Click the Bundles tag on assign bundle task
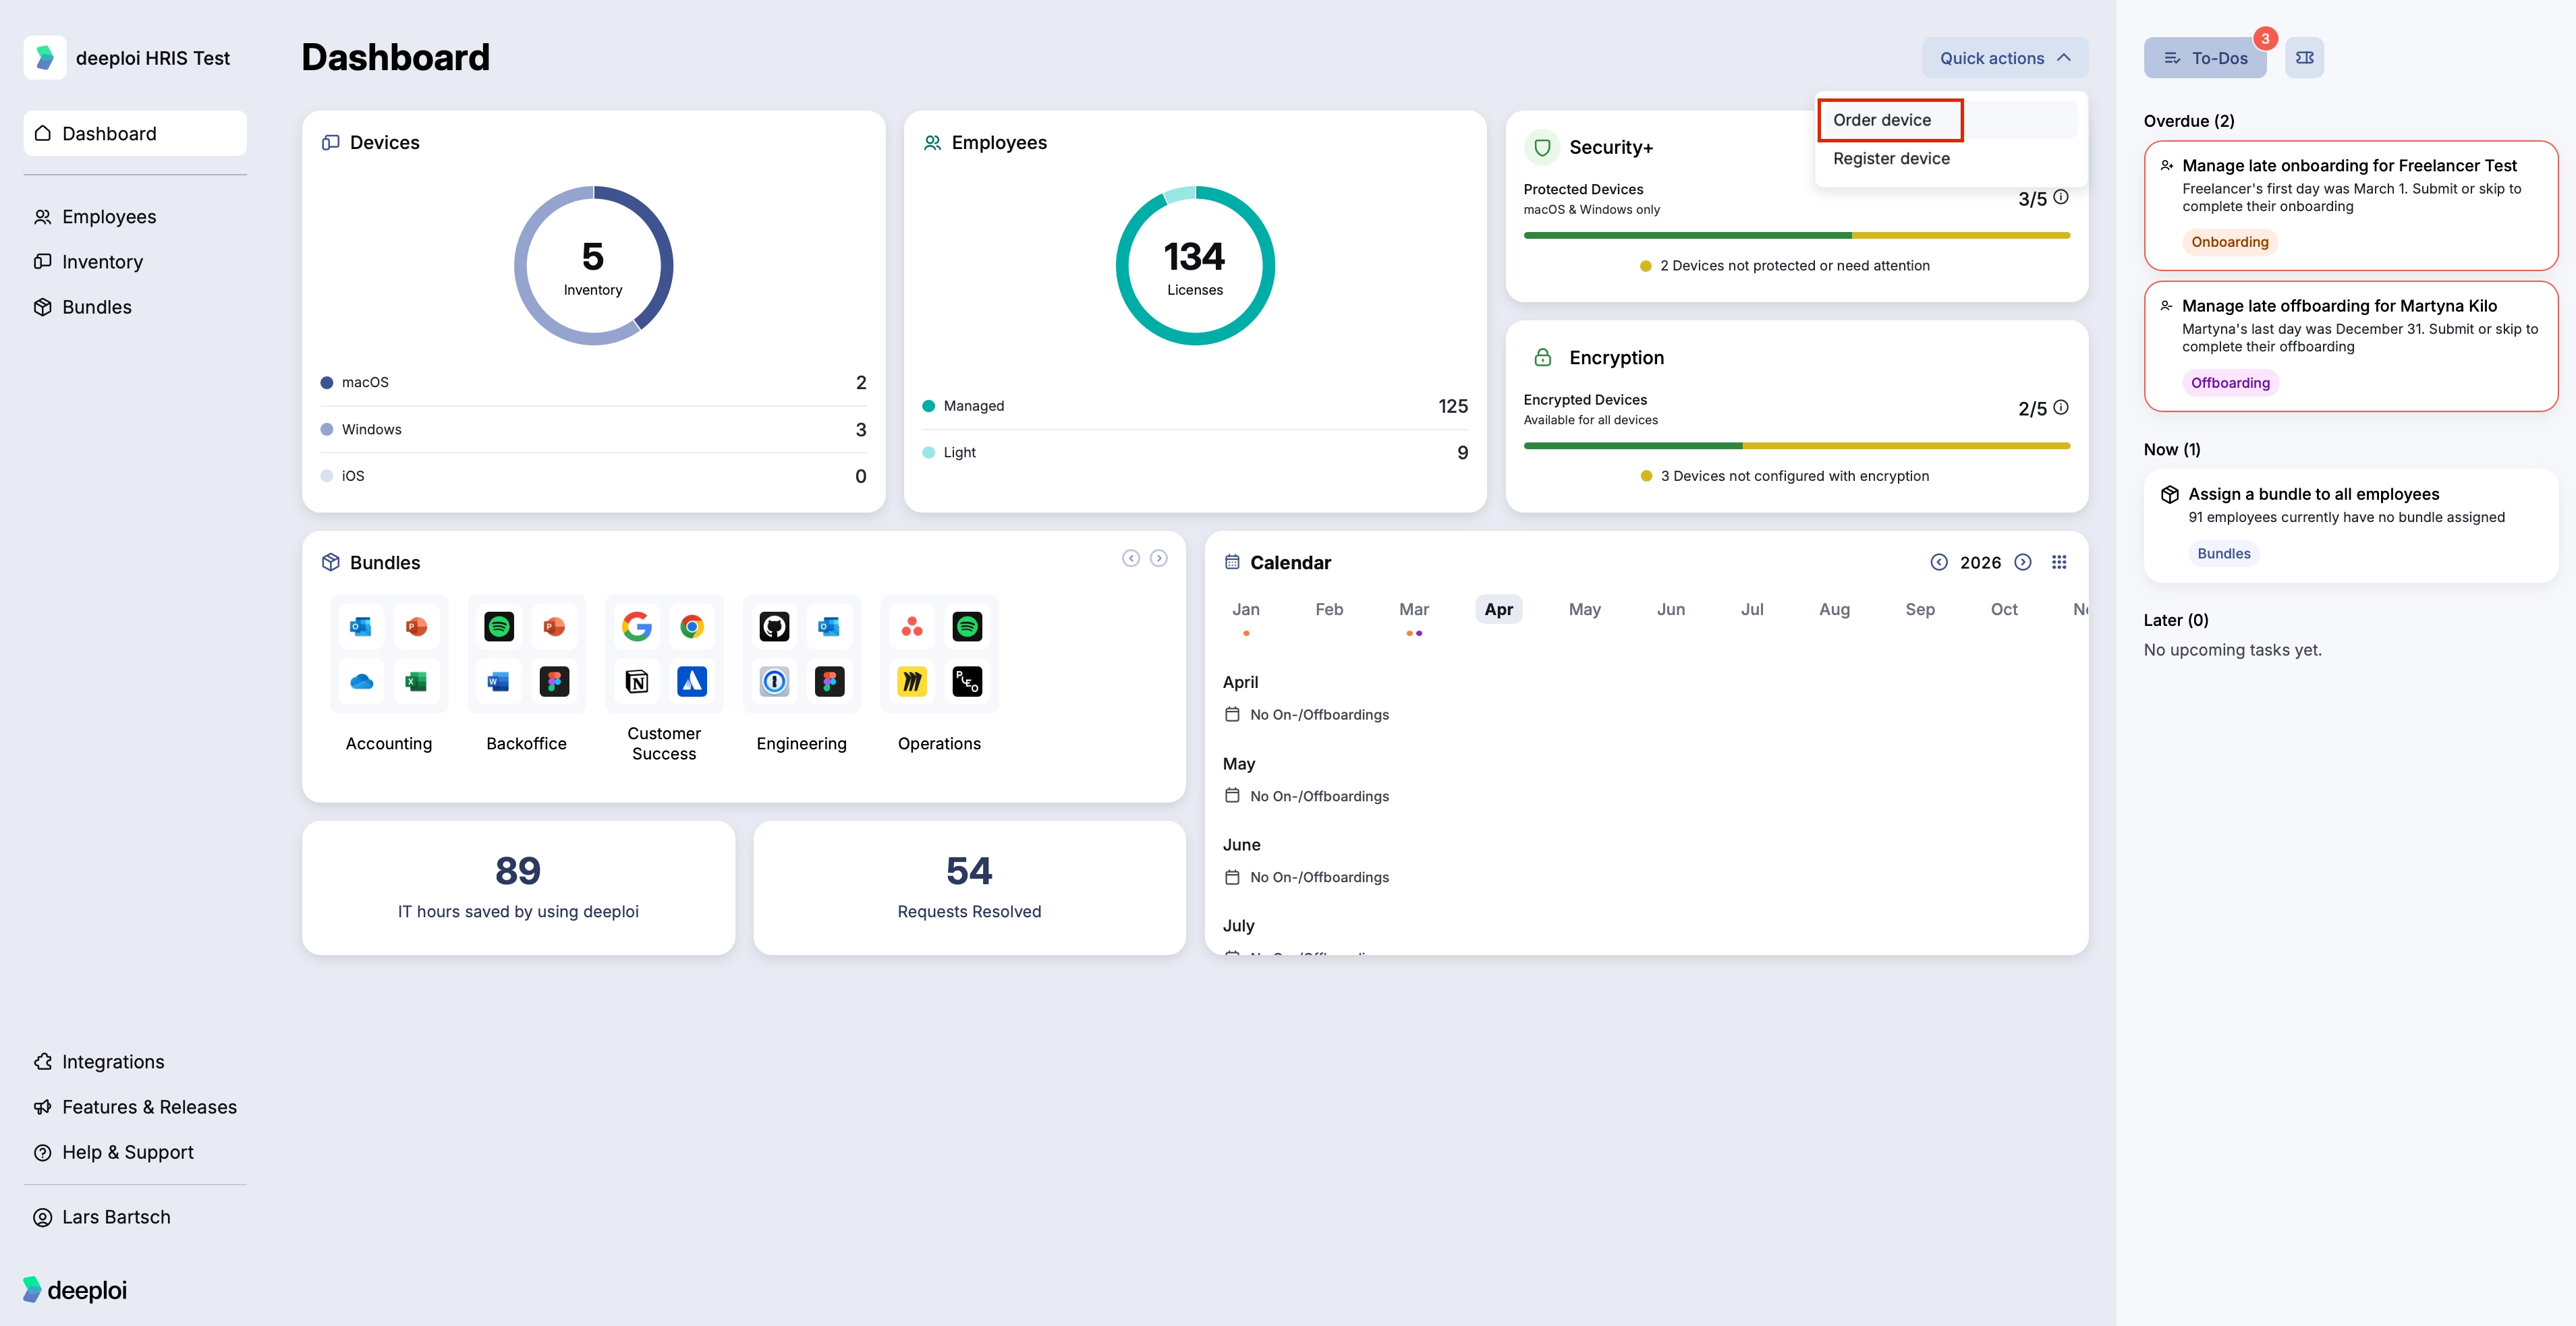2576x1326 pixels. tap(2224, 554)
